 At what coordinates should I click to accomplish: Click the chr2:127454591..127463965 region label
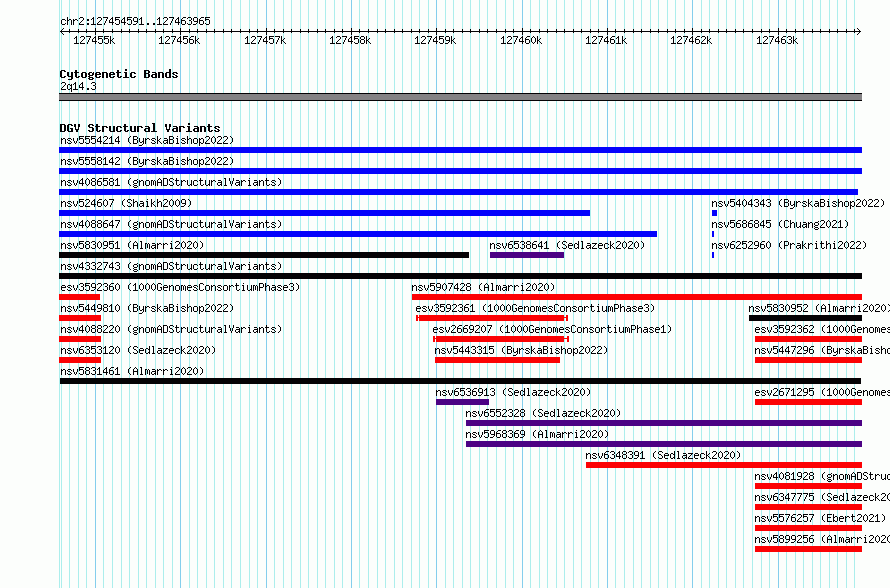[135, 21]
